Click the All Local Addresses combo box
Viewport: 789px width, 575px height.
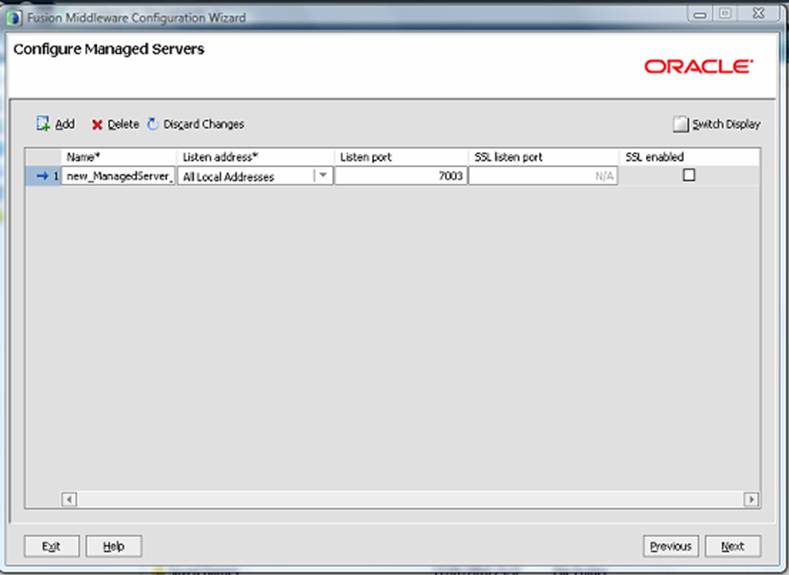255,176
